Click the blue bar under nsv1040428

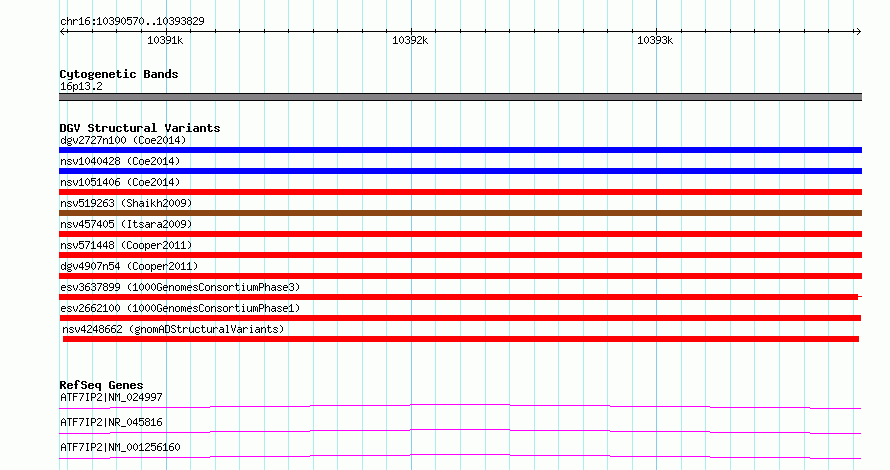[x=460, y=171]
